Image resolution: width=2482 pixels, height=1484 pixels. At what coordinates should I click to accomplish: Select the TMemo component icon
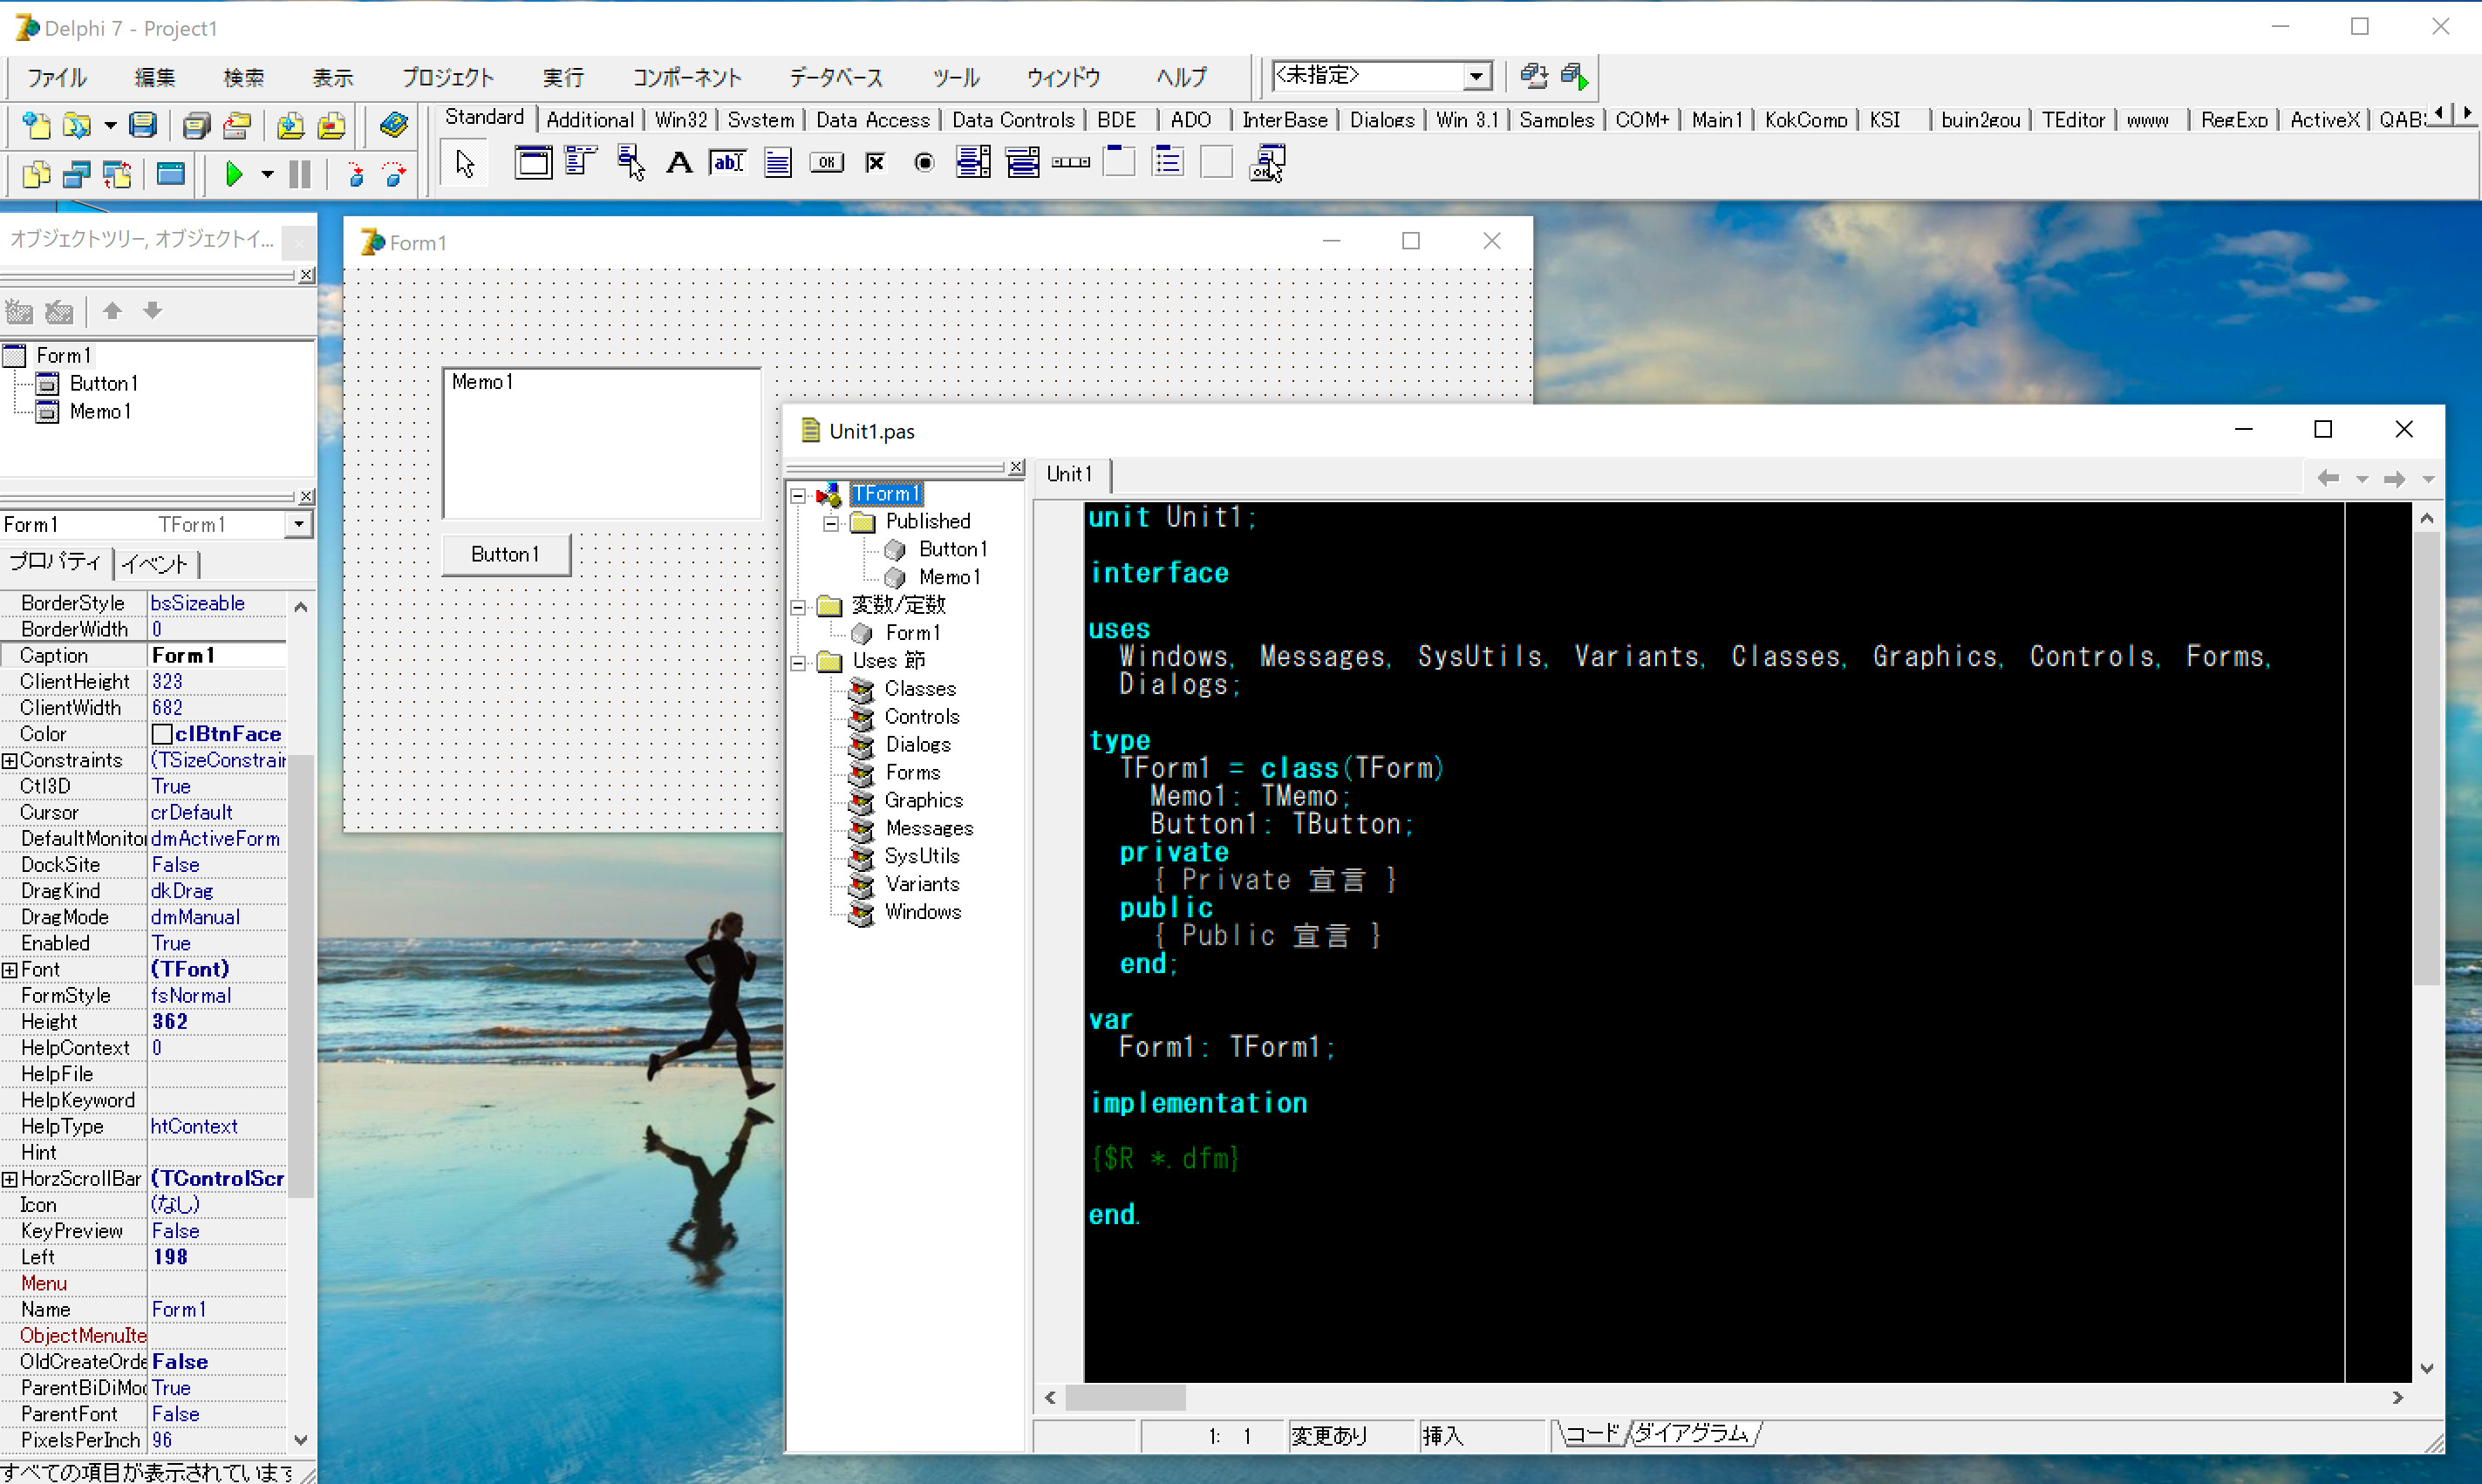click(777, 162)
